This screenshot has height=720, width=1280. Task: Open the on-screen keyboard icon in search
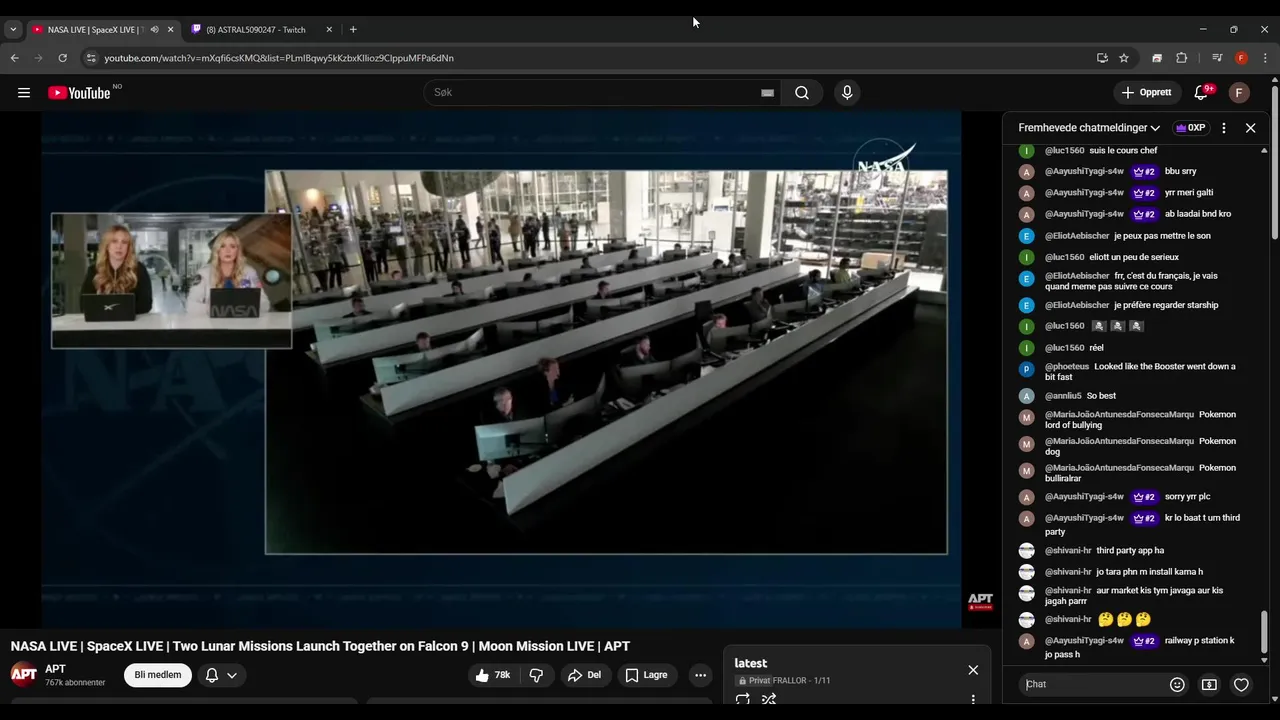tap(767, 93)
